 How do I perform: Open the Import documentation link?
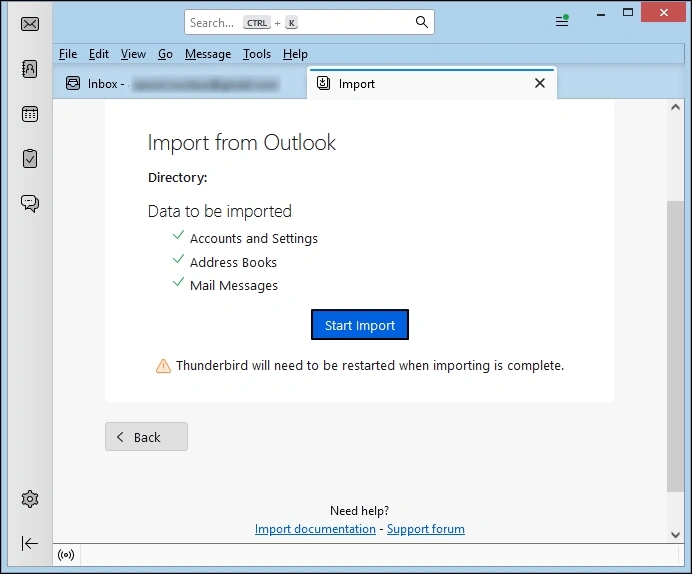coord(315,529)
